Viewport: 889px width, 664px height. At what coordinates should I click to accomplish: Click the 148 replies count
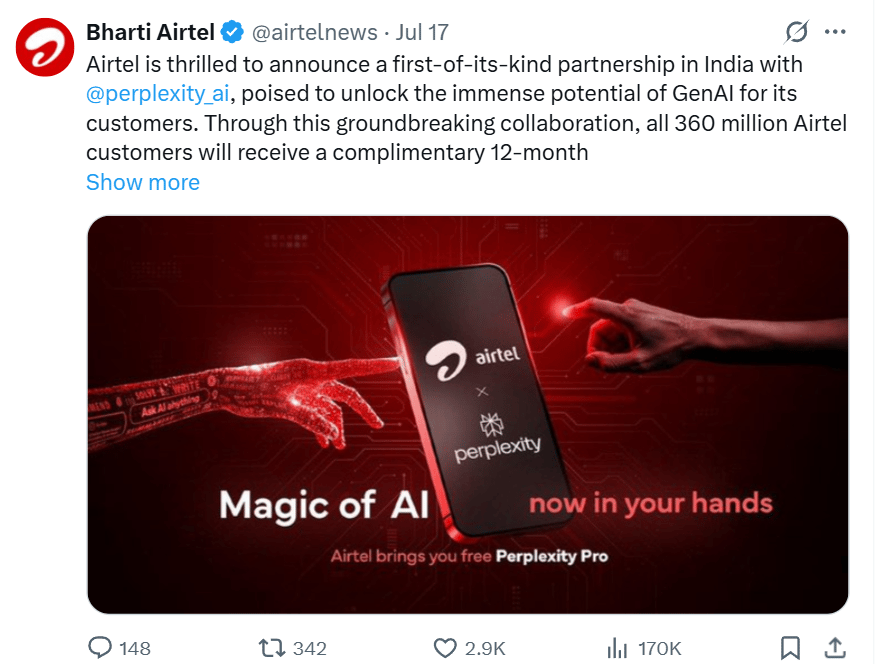coord(135,648)
